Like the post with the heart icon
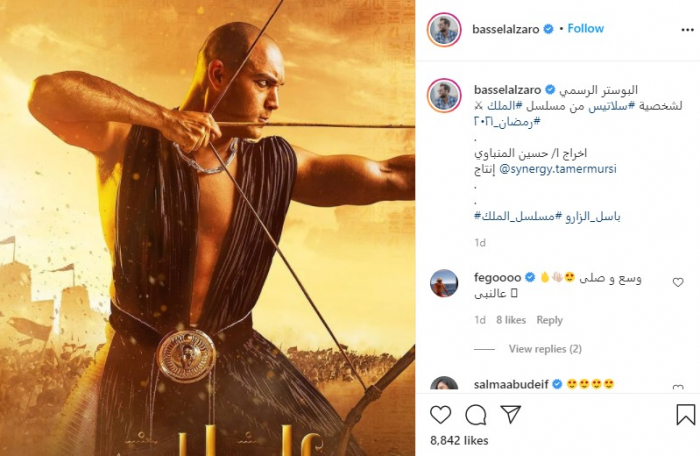This screenshot has width=700, height=456. tap(441, 415)
